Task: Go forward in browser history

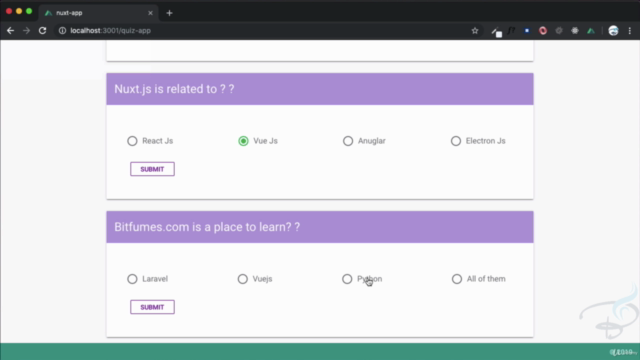Action: (27, 31)
